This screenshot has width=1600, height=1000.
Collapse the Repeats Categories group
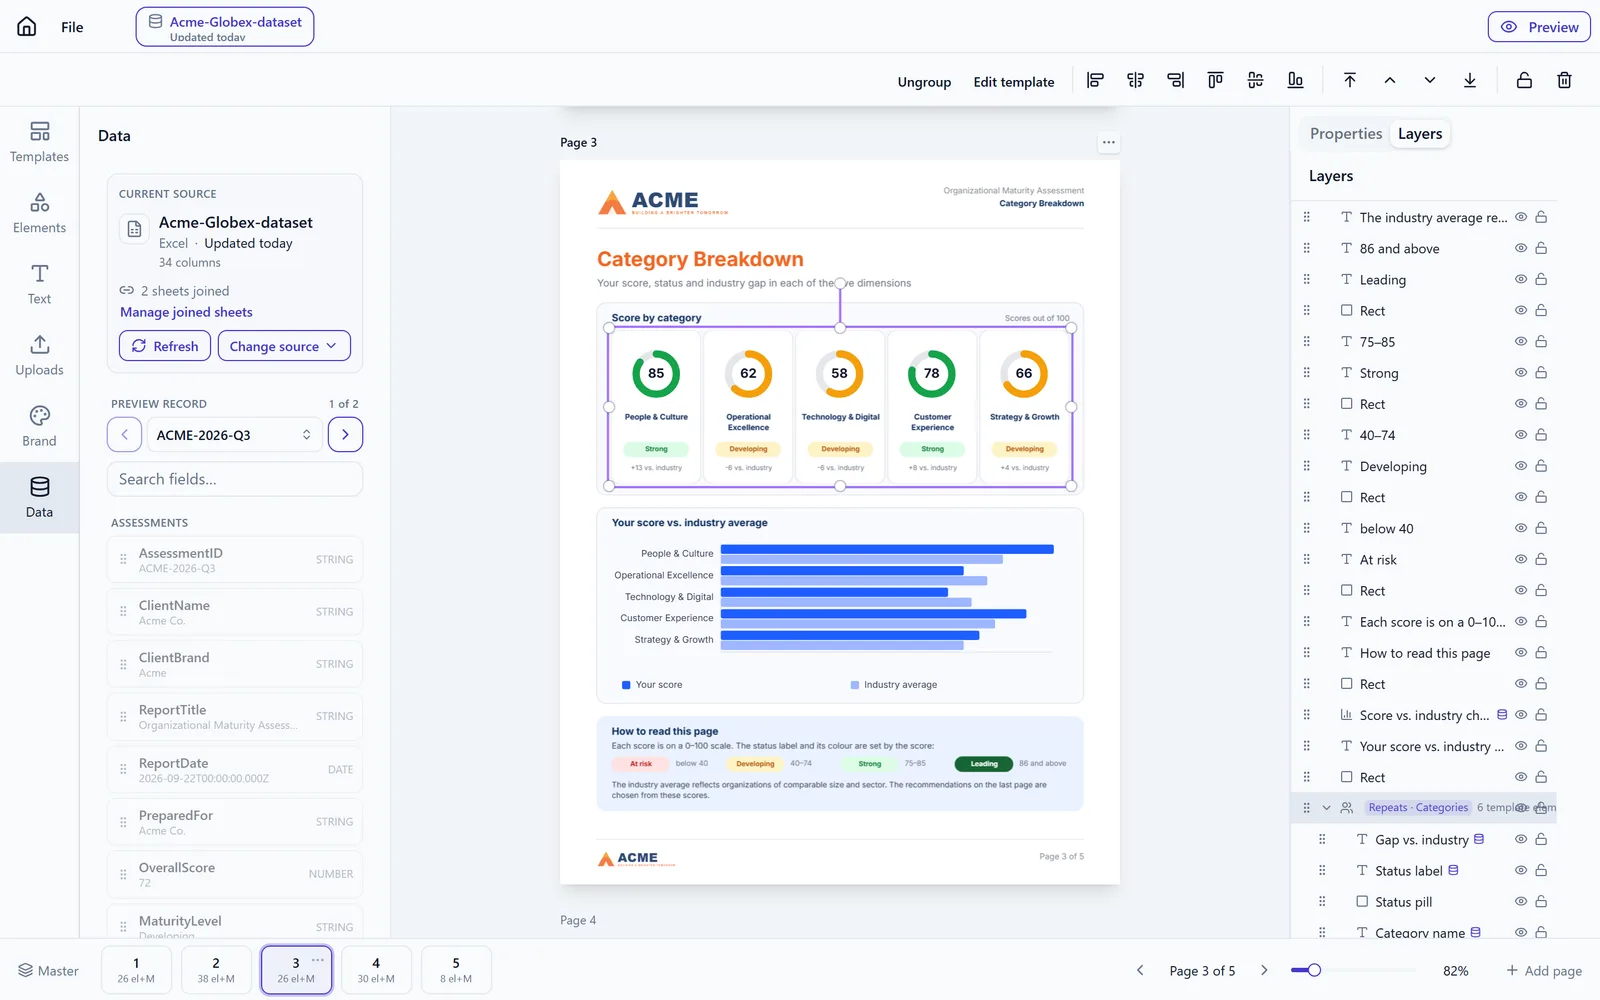1326,808
